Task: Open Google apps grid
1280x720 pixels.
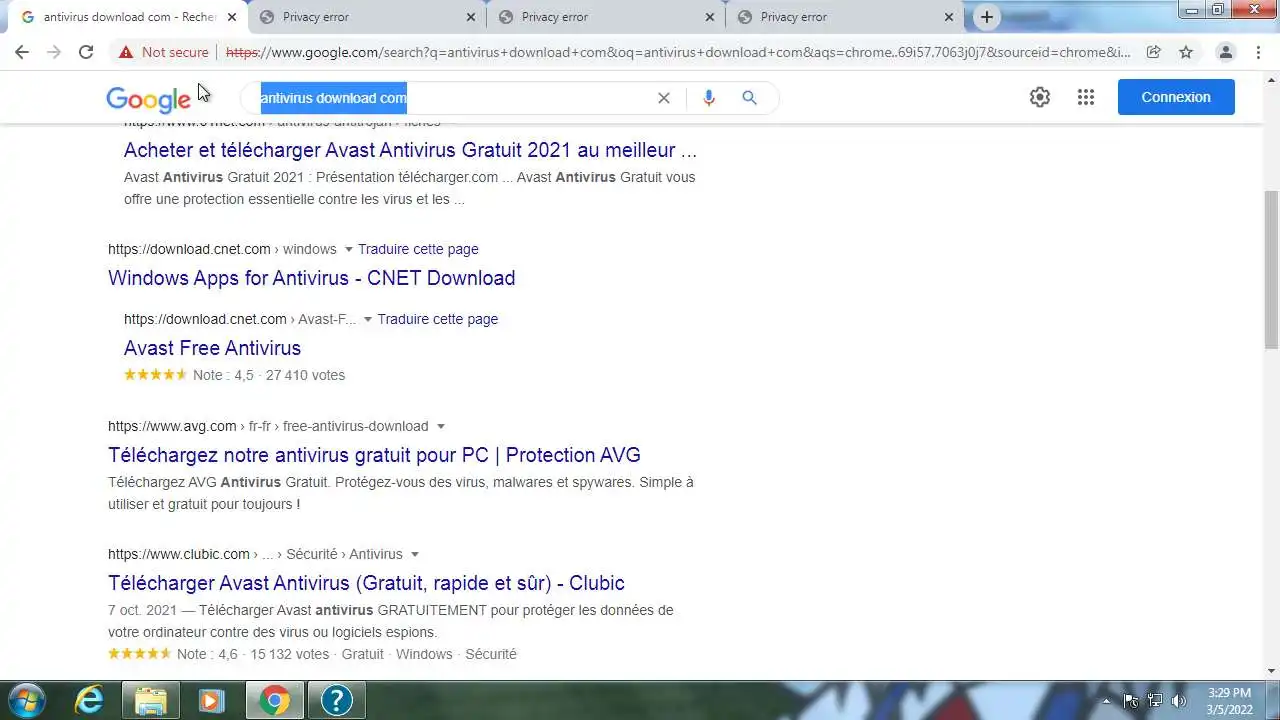Action: click(x=1086, y=97)
